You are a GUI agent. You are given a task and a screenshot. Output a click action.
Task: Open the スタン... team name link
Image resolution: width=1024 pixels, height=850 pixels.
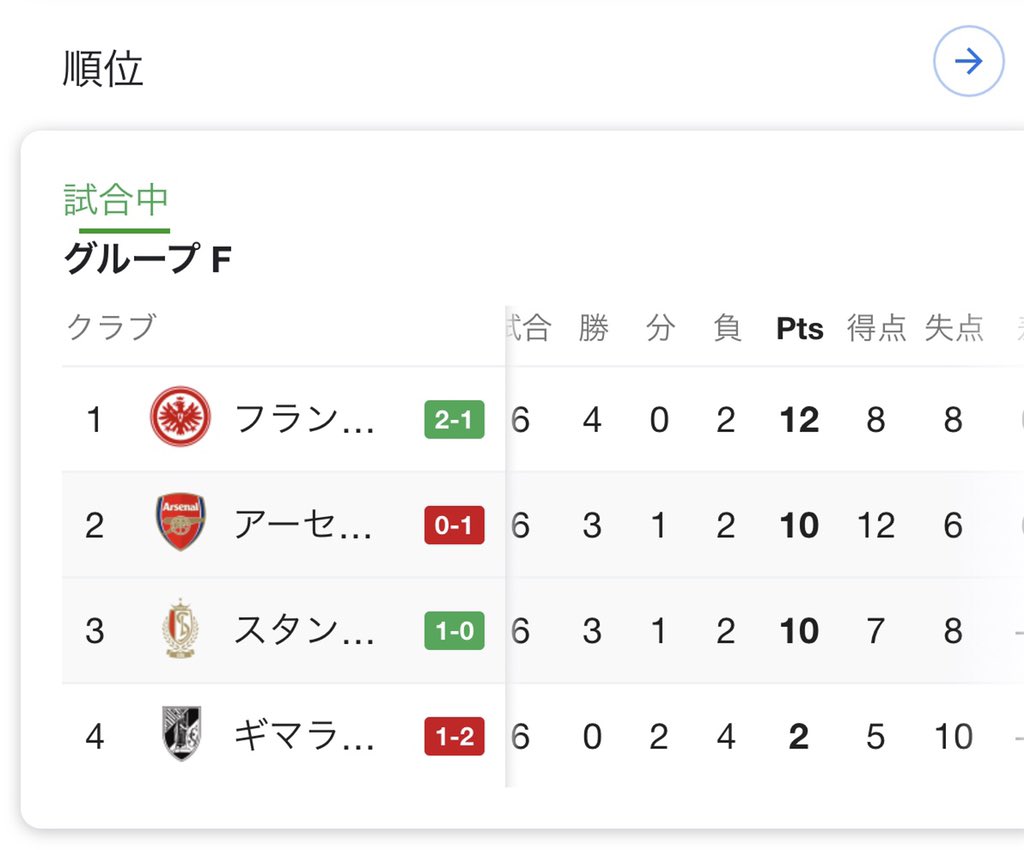click(x=304, y=631)
